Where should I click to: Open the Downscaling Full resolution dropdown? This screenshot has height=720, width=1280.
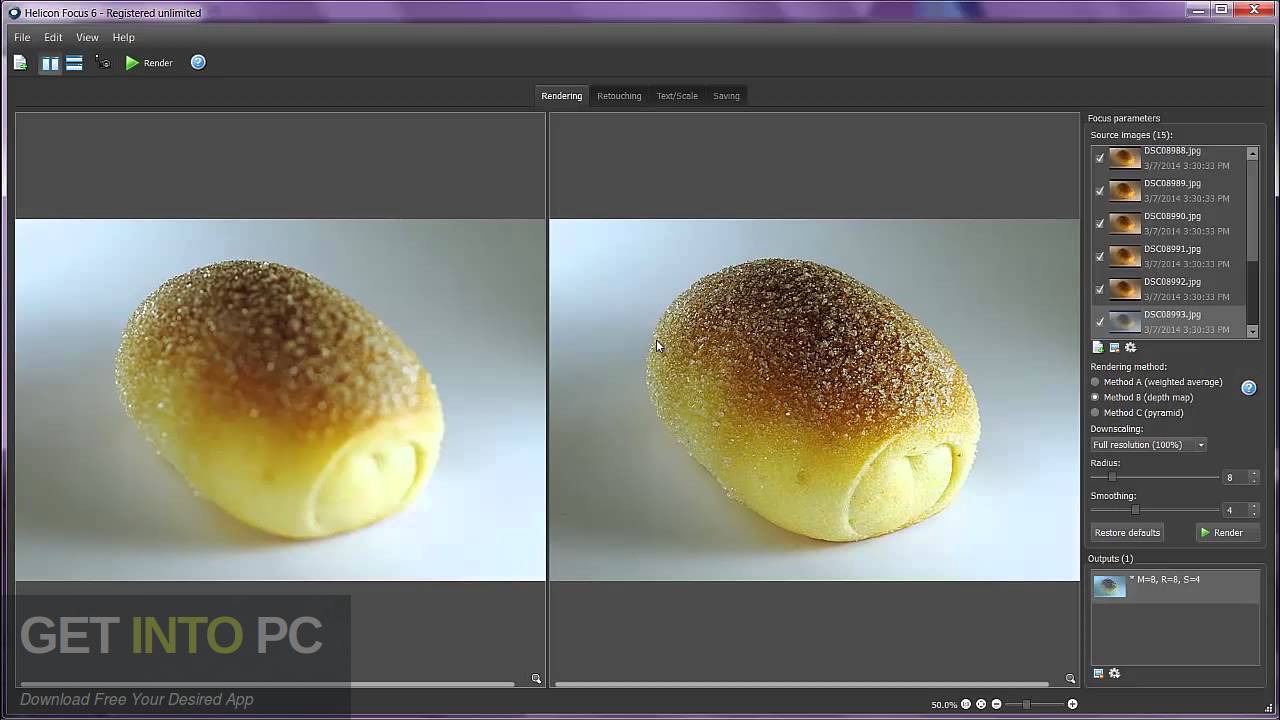(1148, 445)
